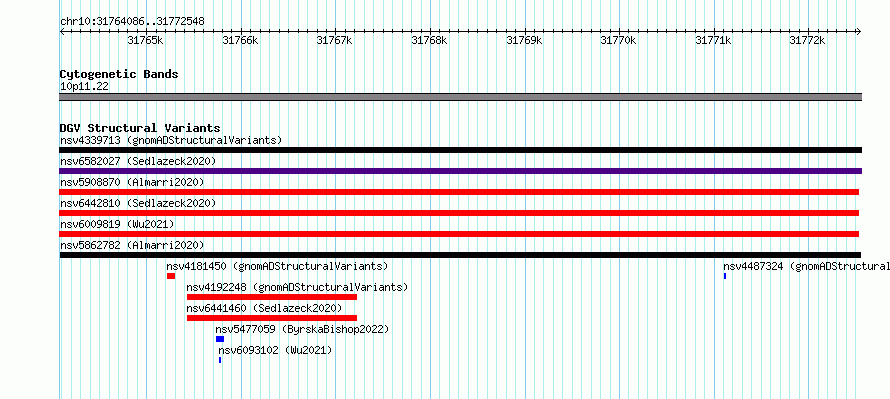Select the red nsv6442810 variant bar

point(459,213)
